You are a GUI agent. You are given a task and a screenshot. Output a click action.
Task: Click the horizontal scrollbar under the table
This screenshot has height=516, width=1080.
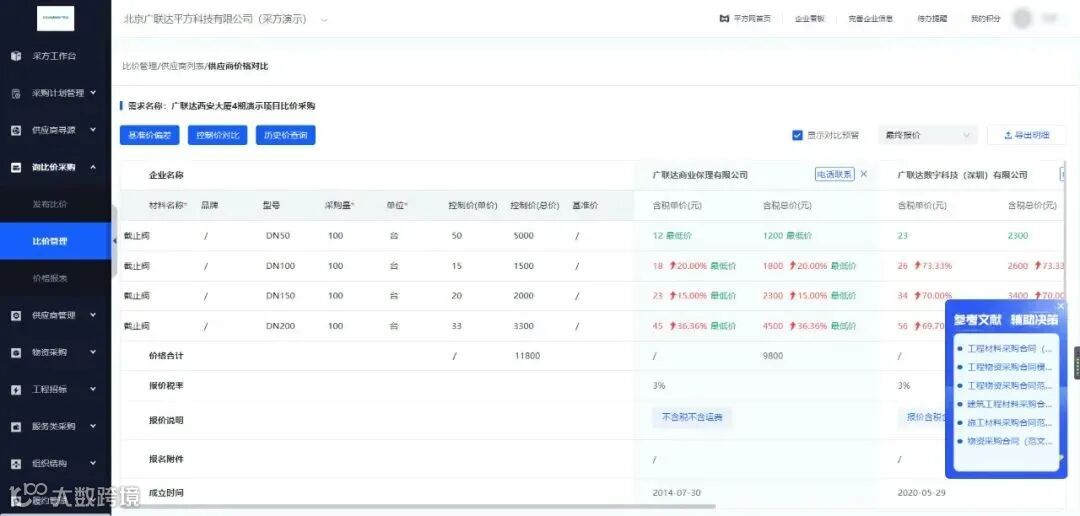click(419, 506)
